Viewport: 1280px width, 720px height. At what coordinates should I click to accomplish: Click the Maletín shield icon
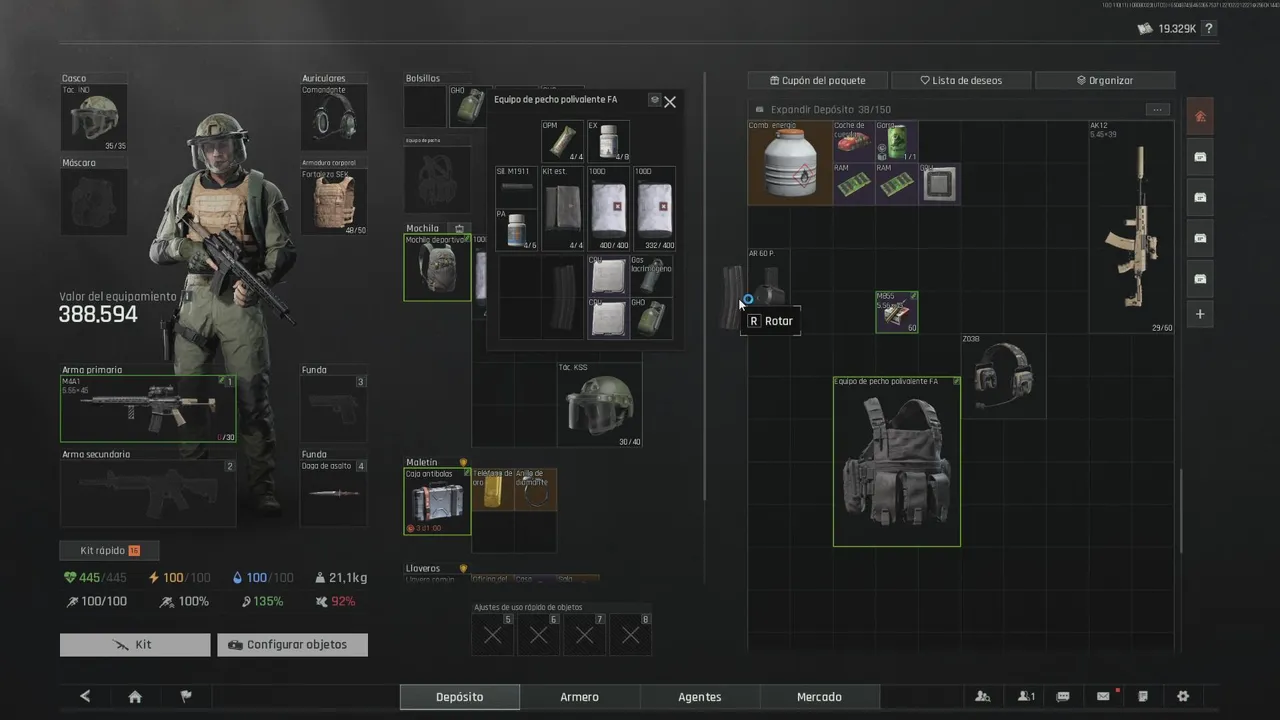pos(463,463)
